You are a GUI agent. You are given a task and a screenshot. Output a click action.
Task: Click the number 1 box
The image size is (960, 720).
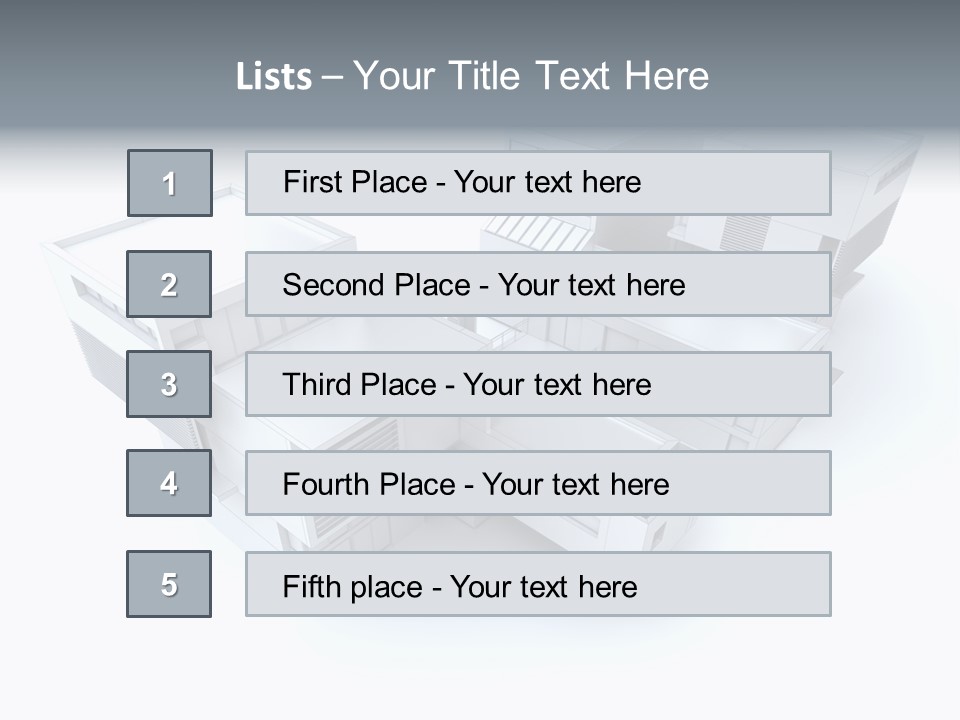click(x=169, y=183)
